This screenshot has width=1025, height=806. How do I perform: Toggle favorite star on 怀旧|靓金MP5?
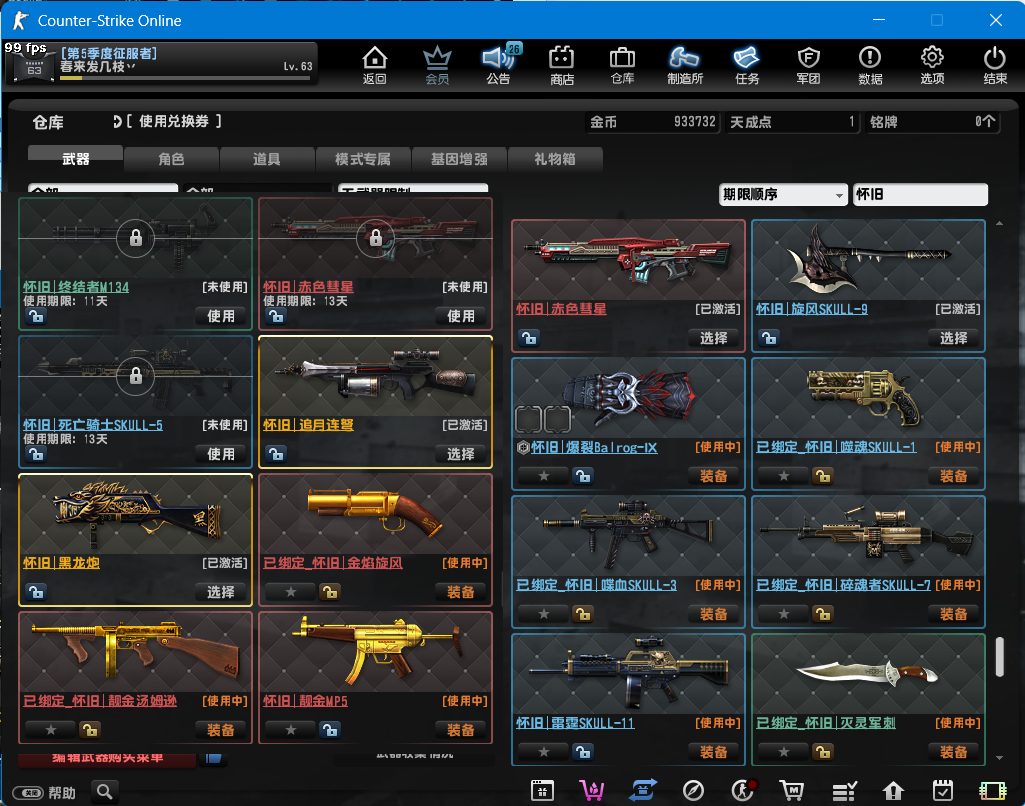291,730
